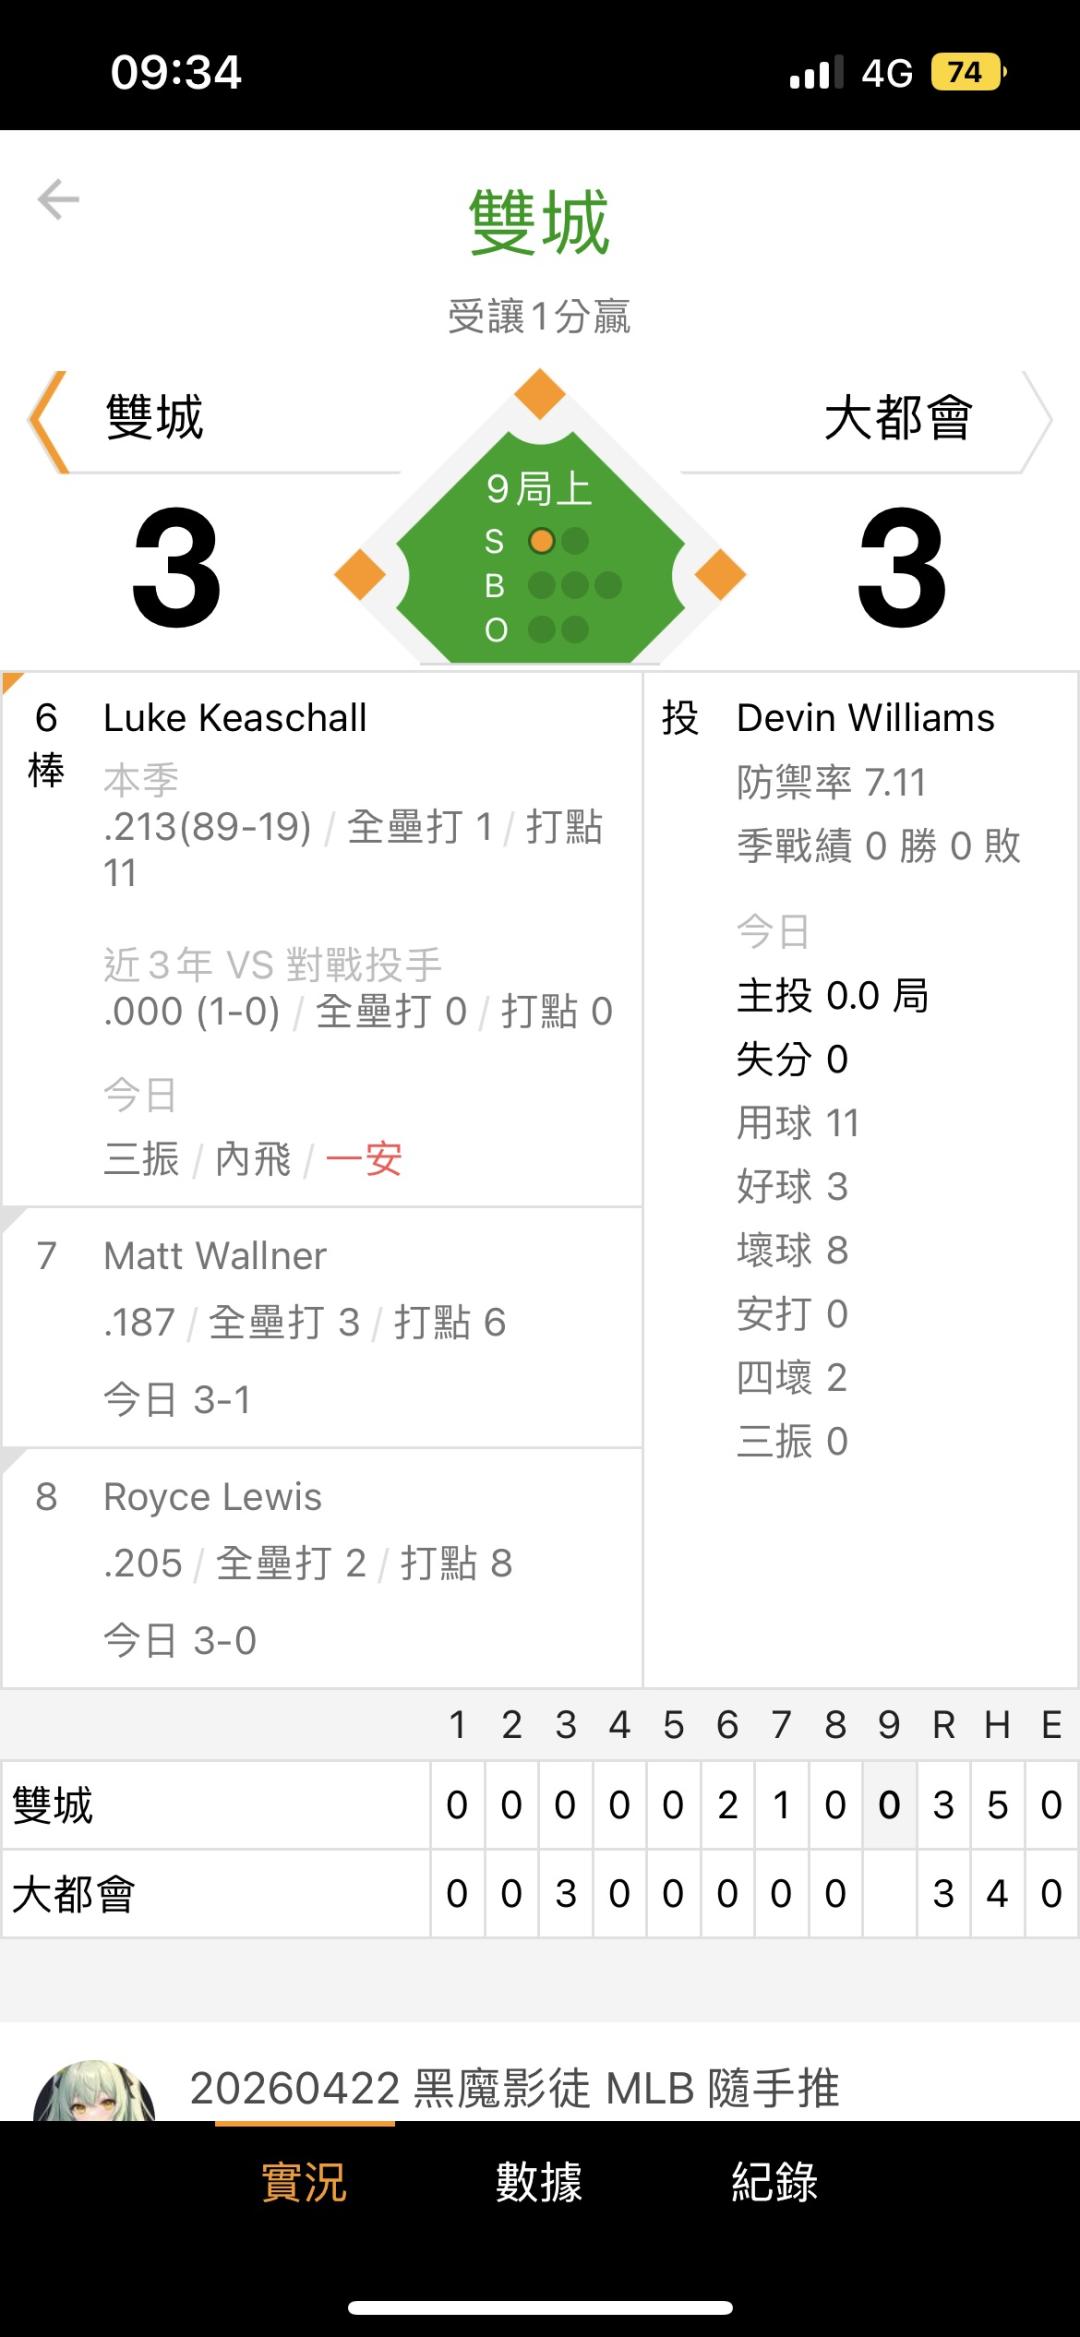Select the 大都會 team arrow on right
1080x2337 pixels.
coord(1036,420)
